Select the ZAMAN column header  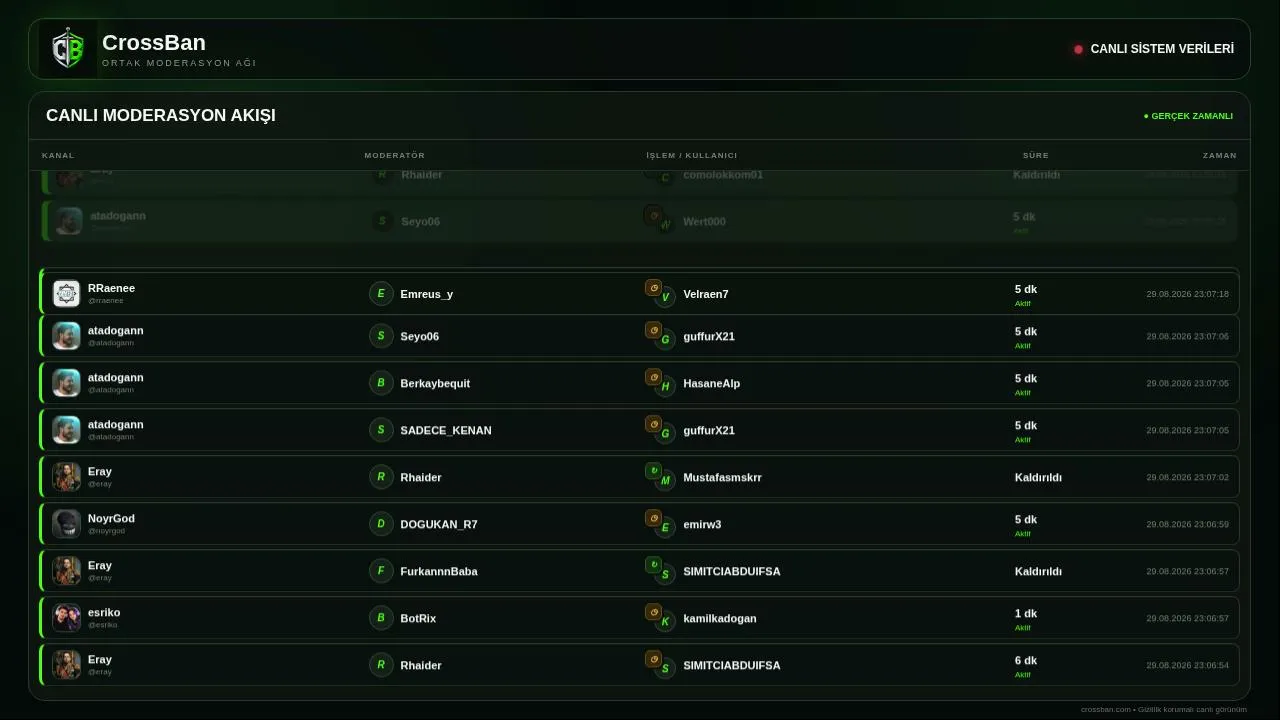point(1220,155)
